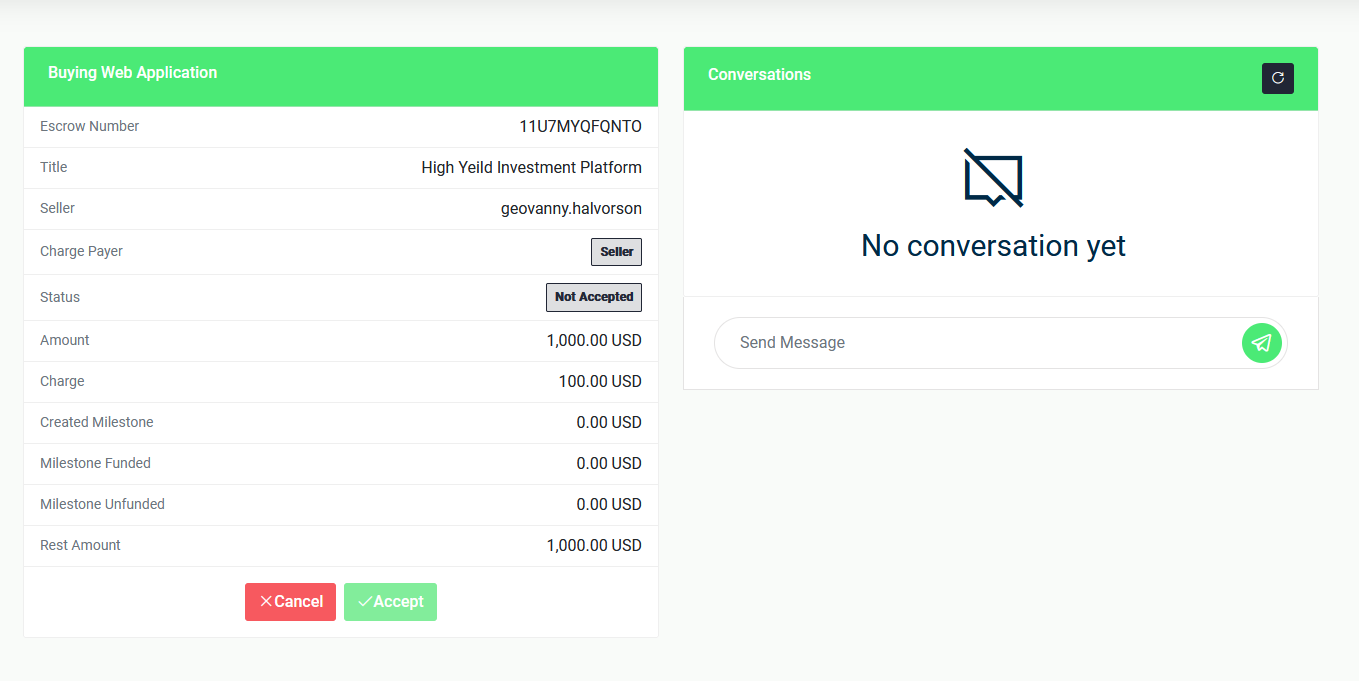Click the No conversation yet message
The width and height of the screenshot is (1359, 681).
point(993,246)
